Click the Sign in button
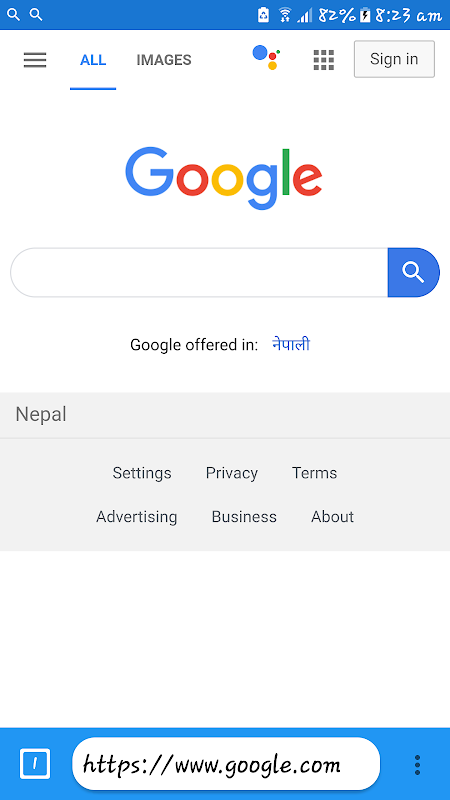The height and width of the screenshot is (800, 450). coord(394,59)
